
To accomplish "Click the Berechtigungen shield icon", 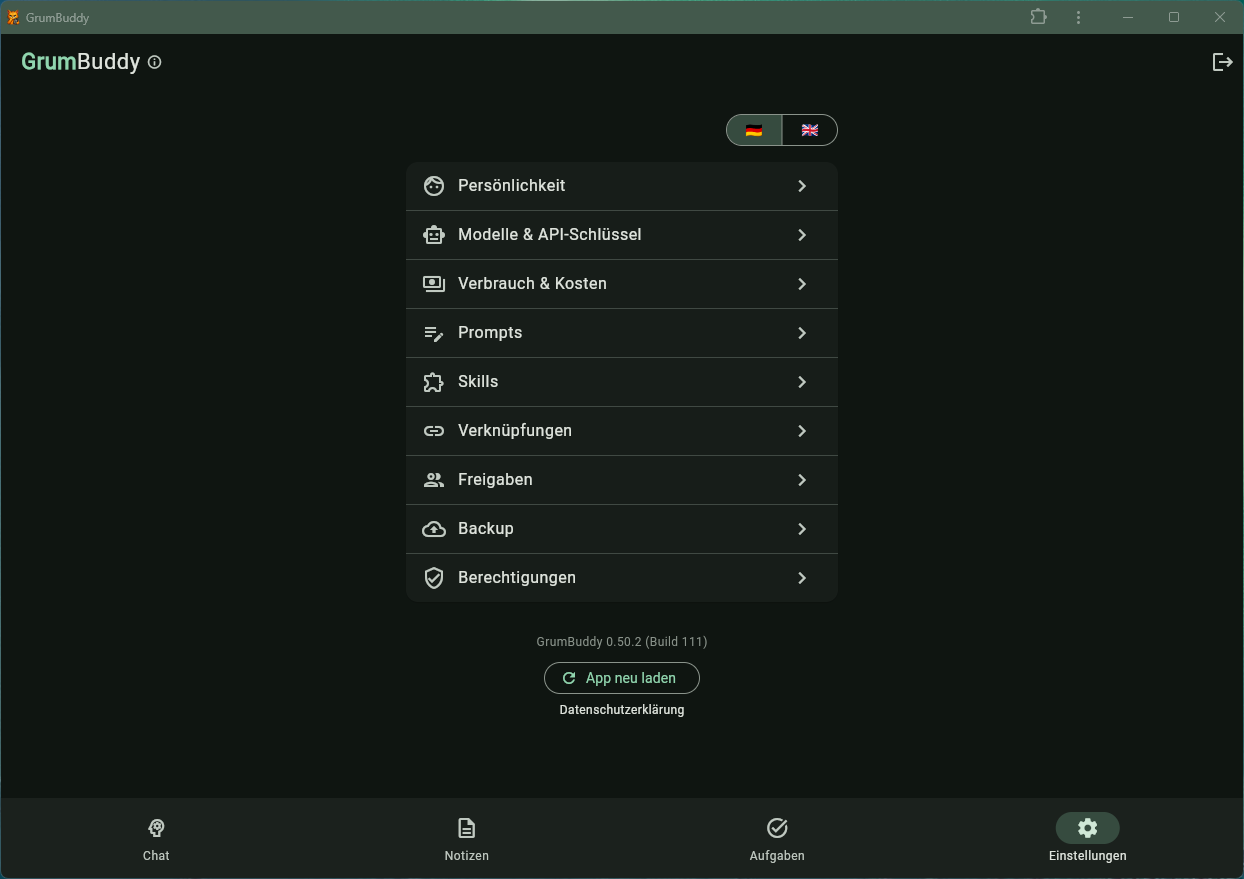I will click(x=434, y=578).
